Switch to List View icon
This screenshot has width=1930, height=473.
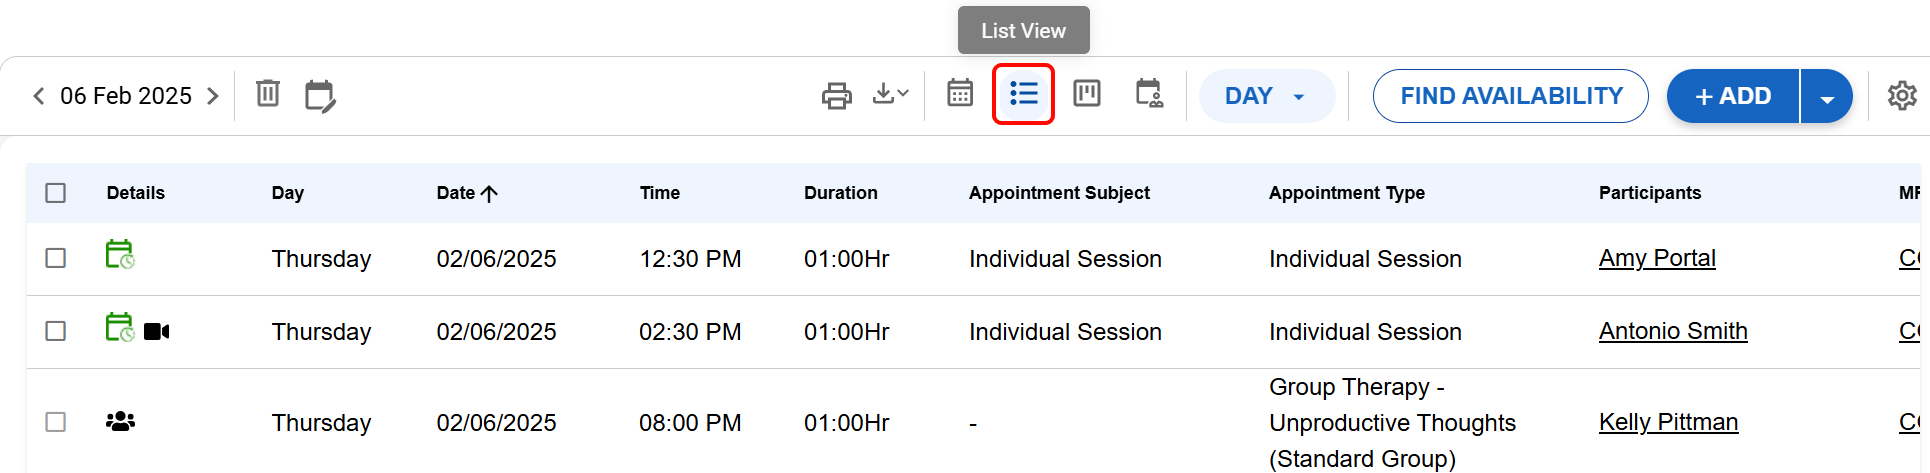(x=1023, y=94)
